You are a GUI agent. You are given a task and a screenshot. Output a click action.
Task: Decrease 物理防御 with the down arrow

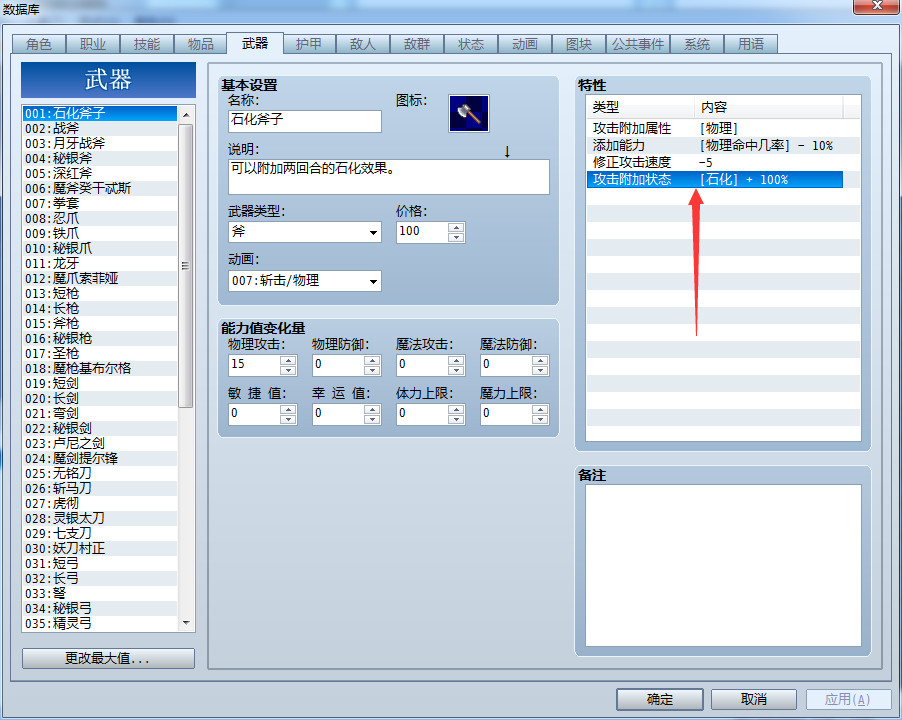(x=372, y=370)
